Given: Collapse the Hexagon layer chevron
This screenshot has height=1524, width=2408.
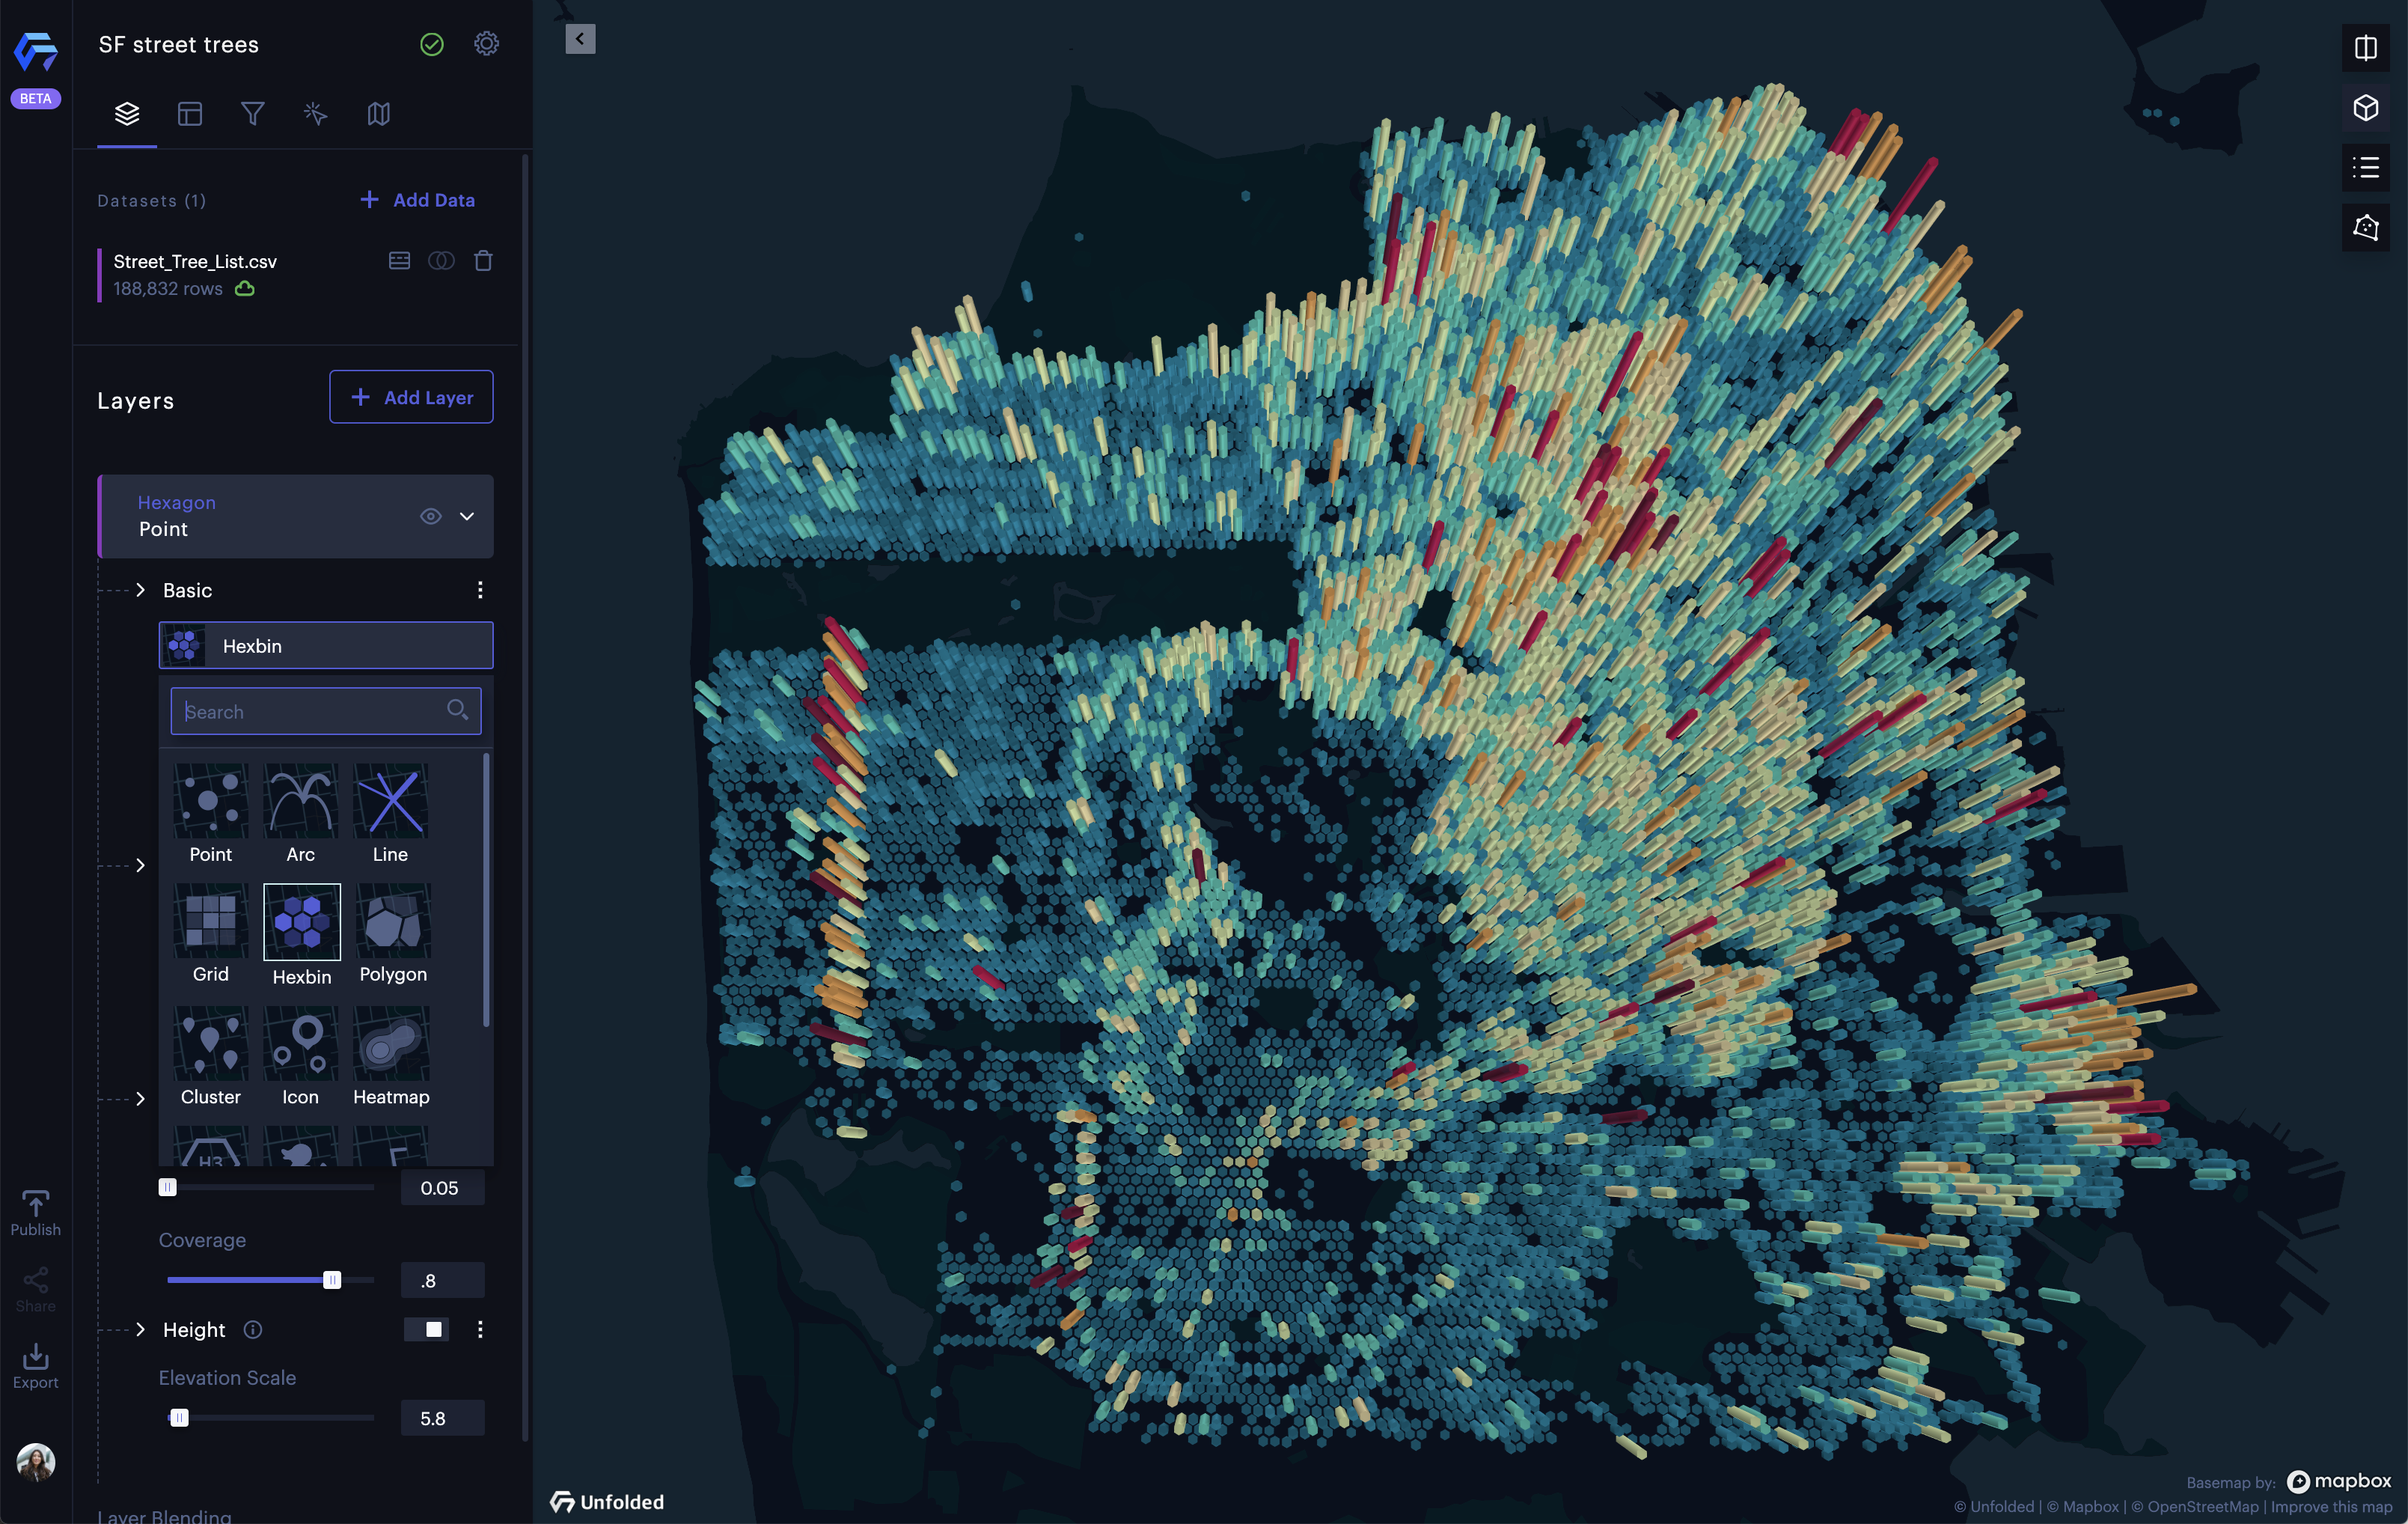Looking at the screenshot, I should click(467, 516).
